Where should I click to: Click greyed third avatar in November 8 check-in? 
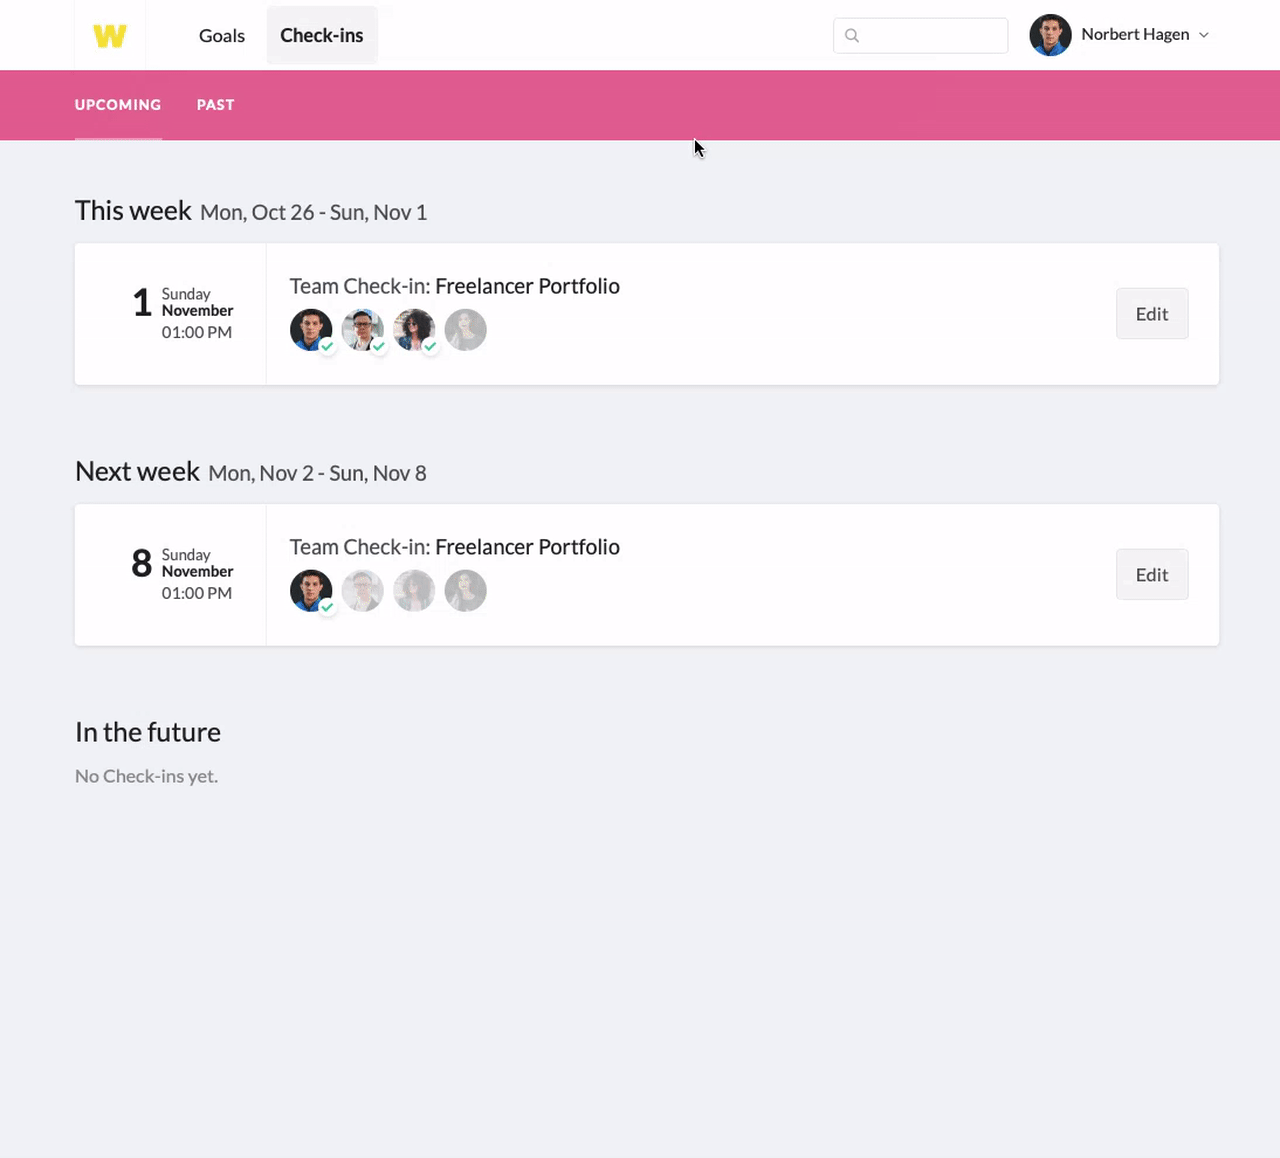414,591
